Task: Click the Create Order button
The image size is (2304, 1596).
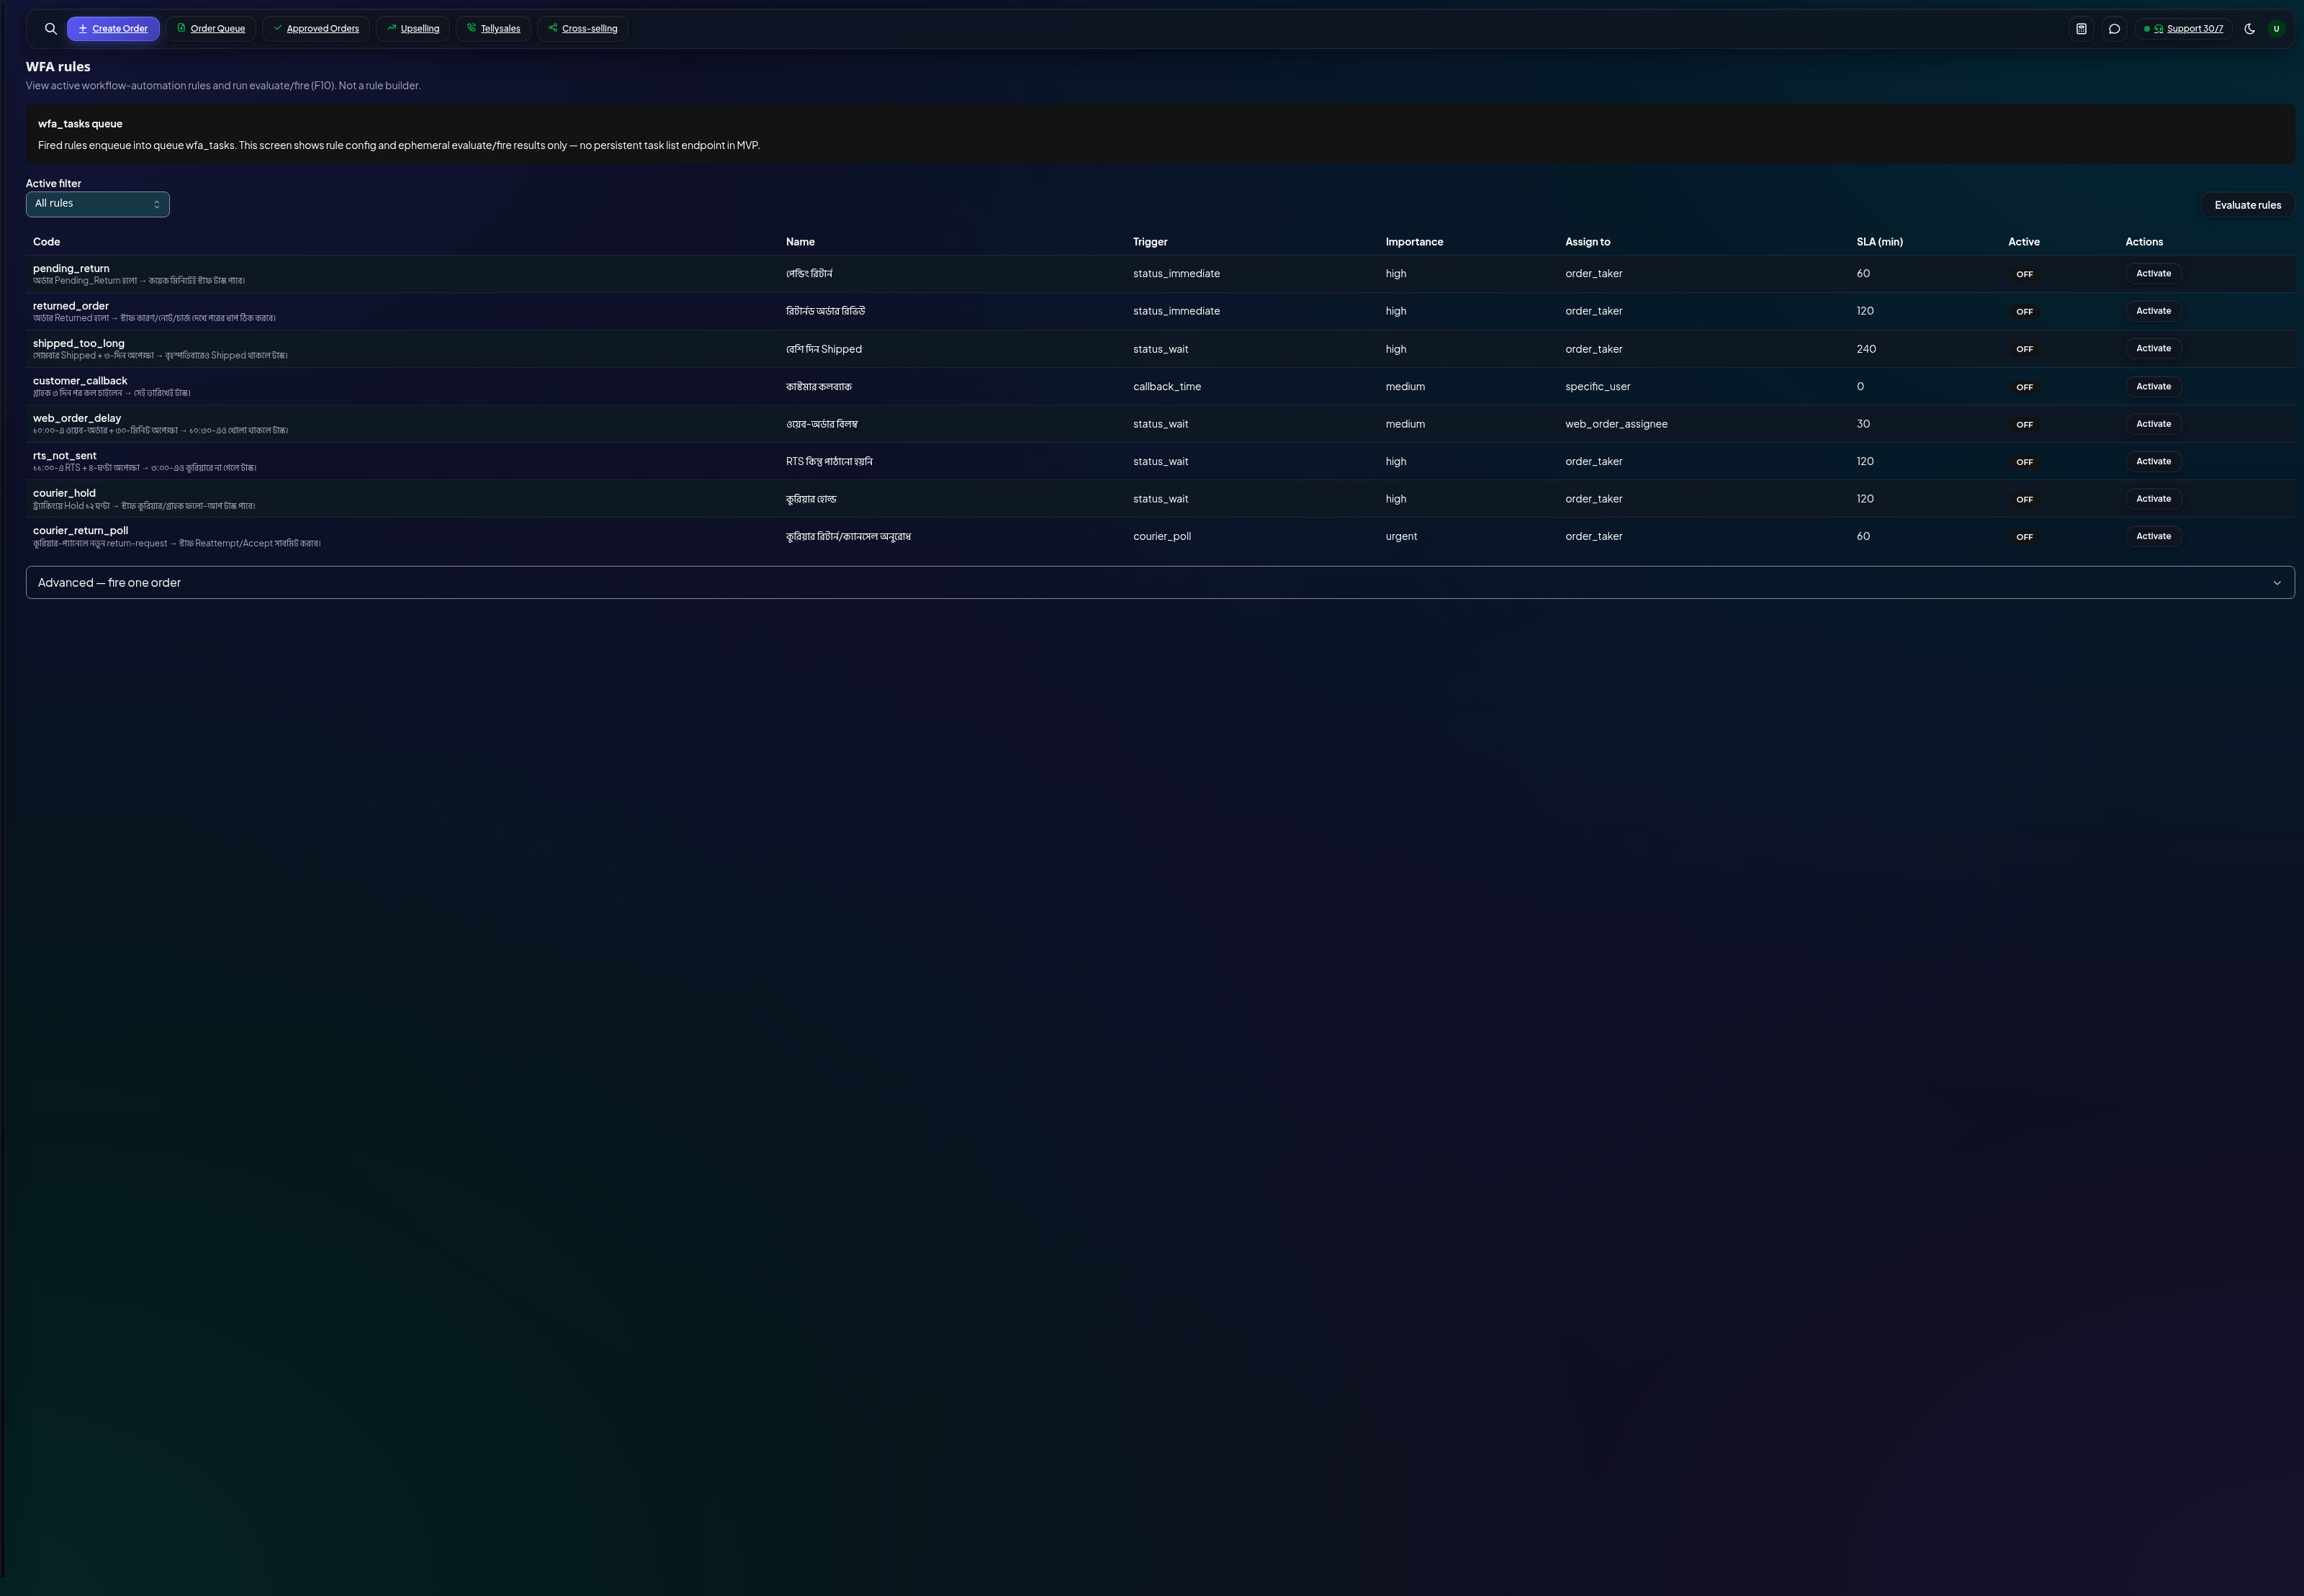Action: tap(113, 29)
